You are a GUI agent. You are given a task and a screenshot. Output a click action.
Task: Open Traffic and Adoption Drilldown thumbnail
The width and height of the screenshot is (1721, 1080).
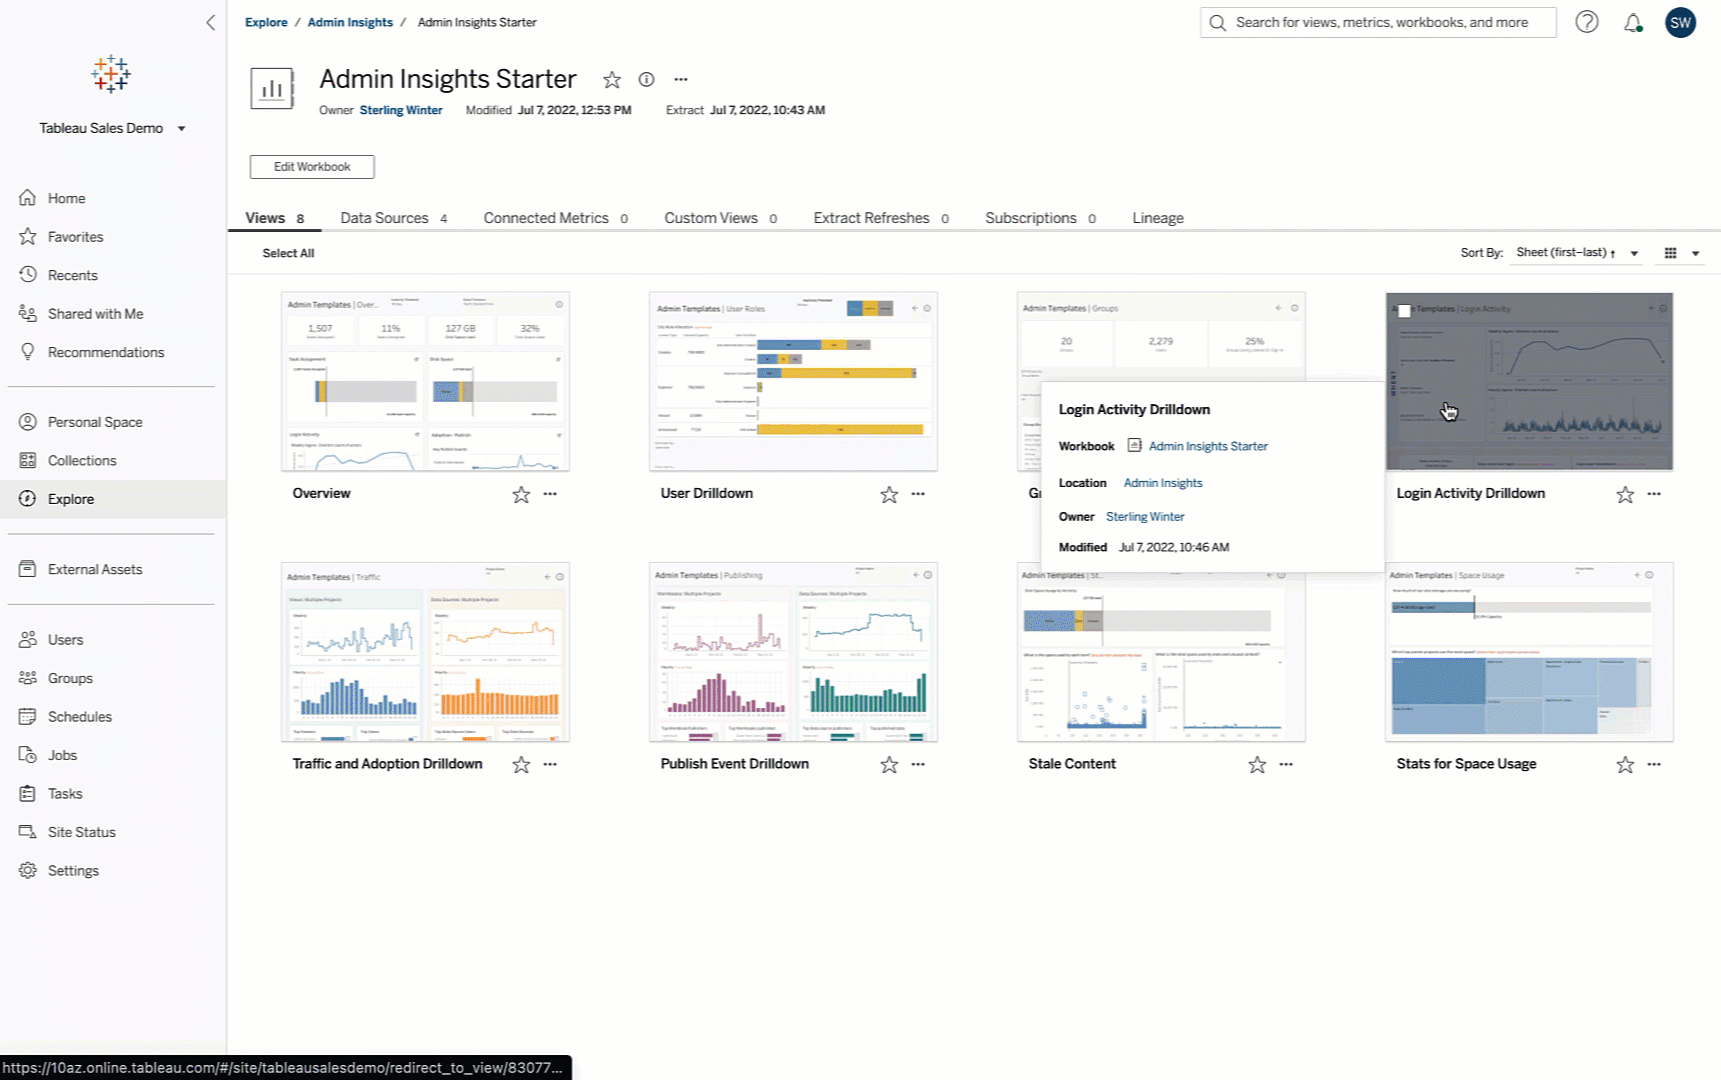(x=425, y=652)
